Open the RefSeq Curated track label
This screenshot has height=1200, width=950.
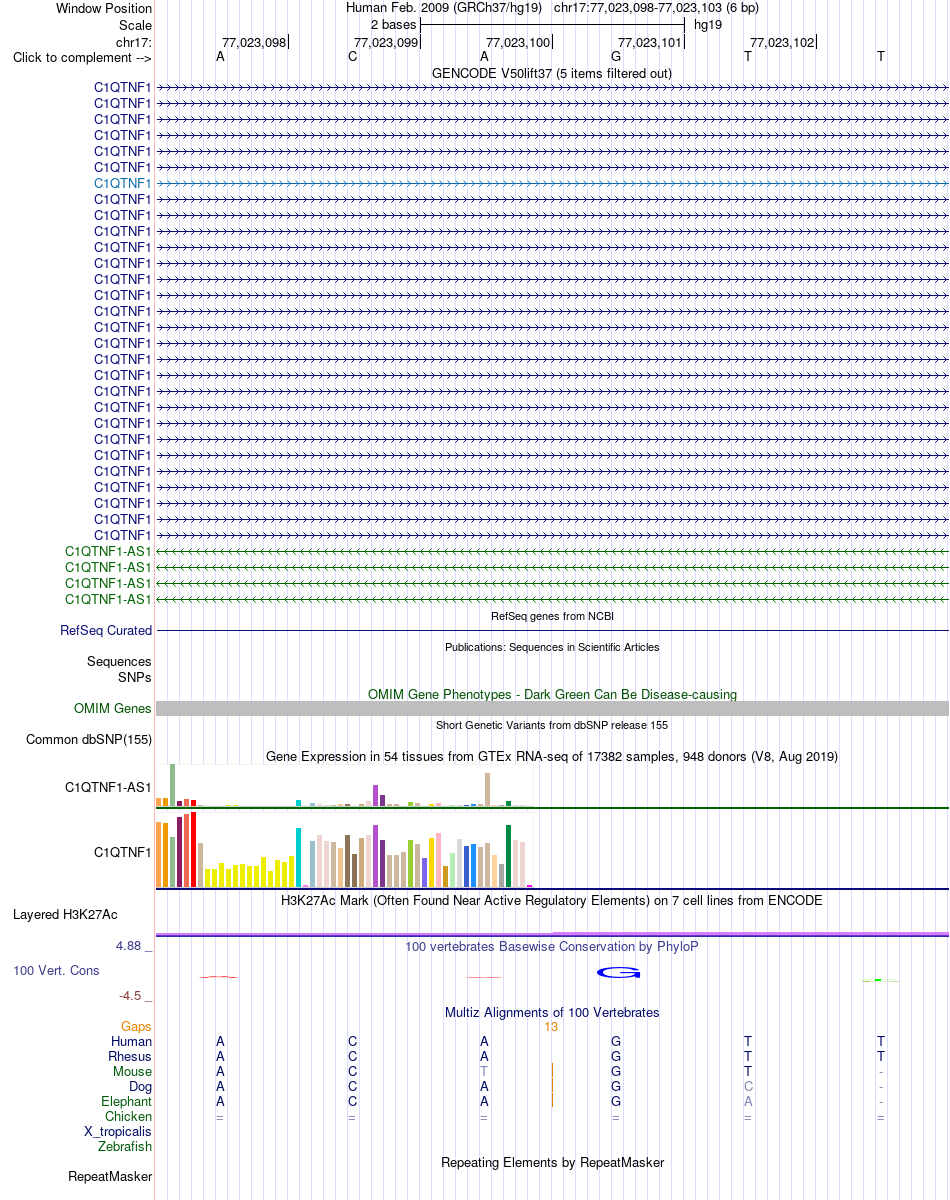[x=106, y=631]
